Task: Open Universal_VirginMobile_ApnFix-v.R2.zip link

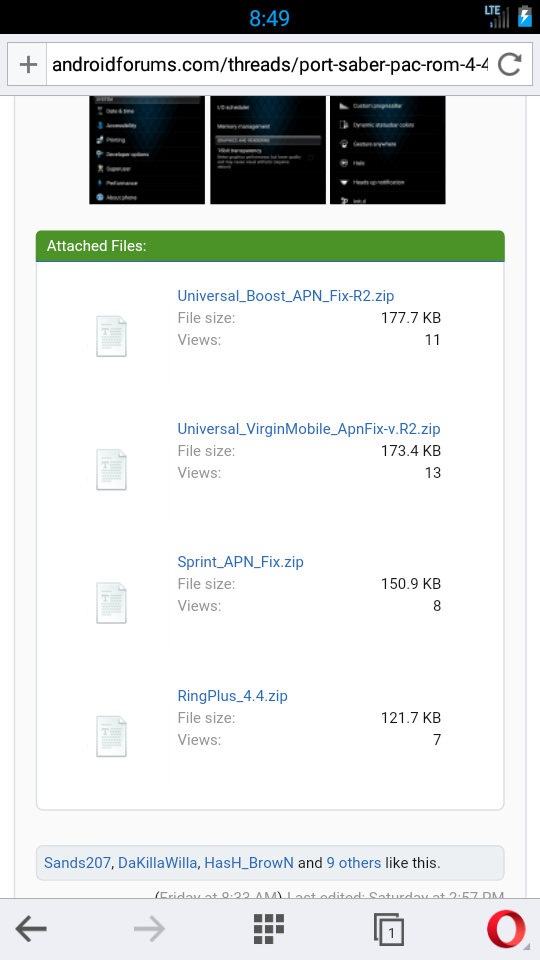Action: point(309,429)
